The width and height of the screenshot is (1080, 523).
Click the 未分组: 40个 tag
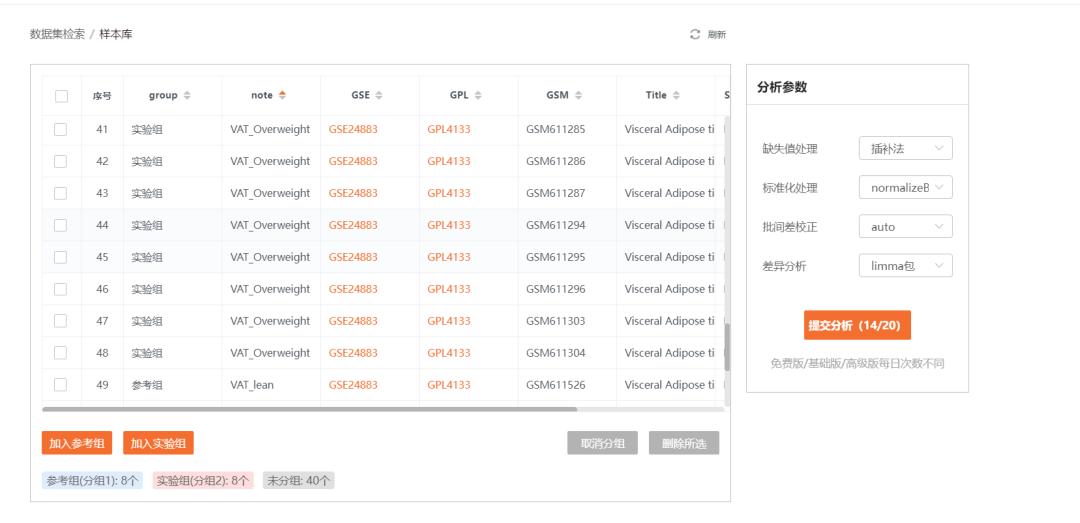tap(298, 481)
